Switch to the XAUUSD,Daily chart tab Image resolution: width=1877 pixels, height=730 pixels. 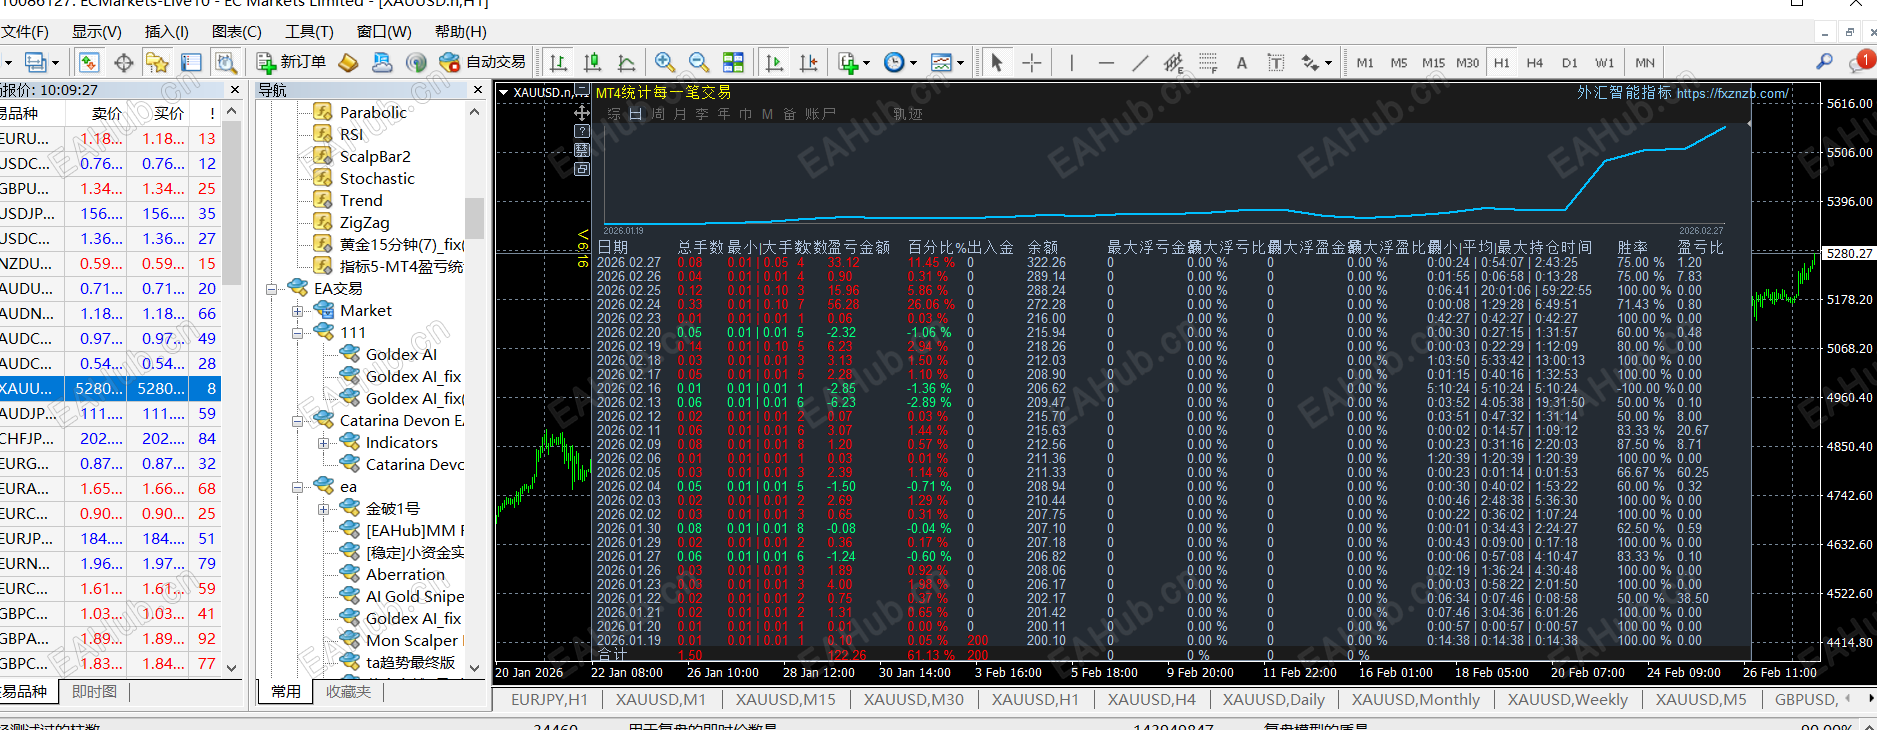pos(1273,700)
